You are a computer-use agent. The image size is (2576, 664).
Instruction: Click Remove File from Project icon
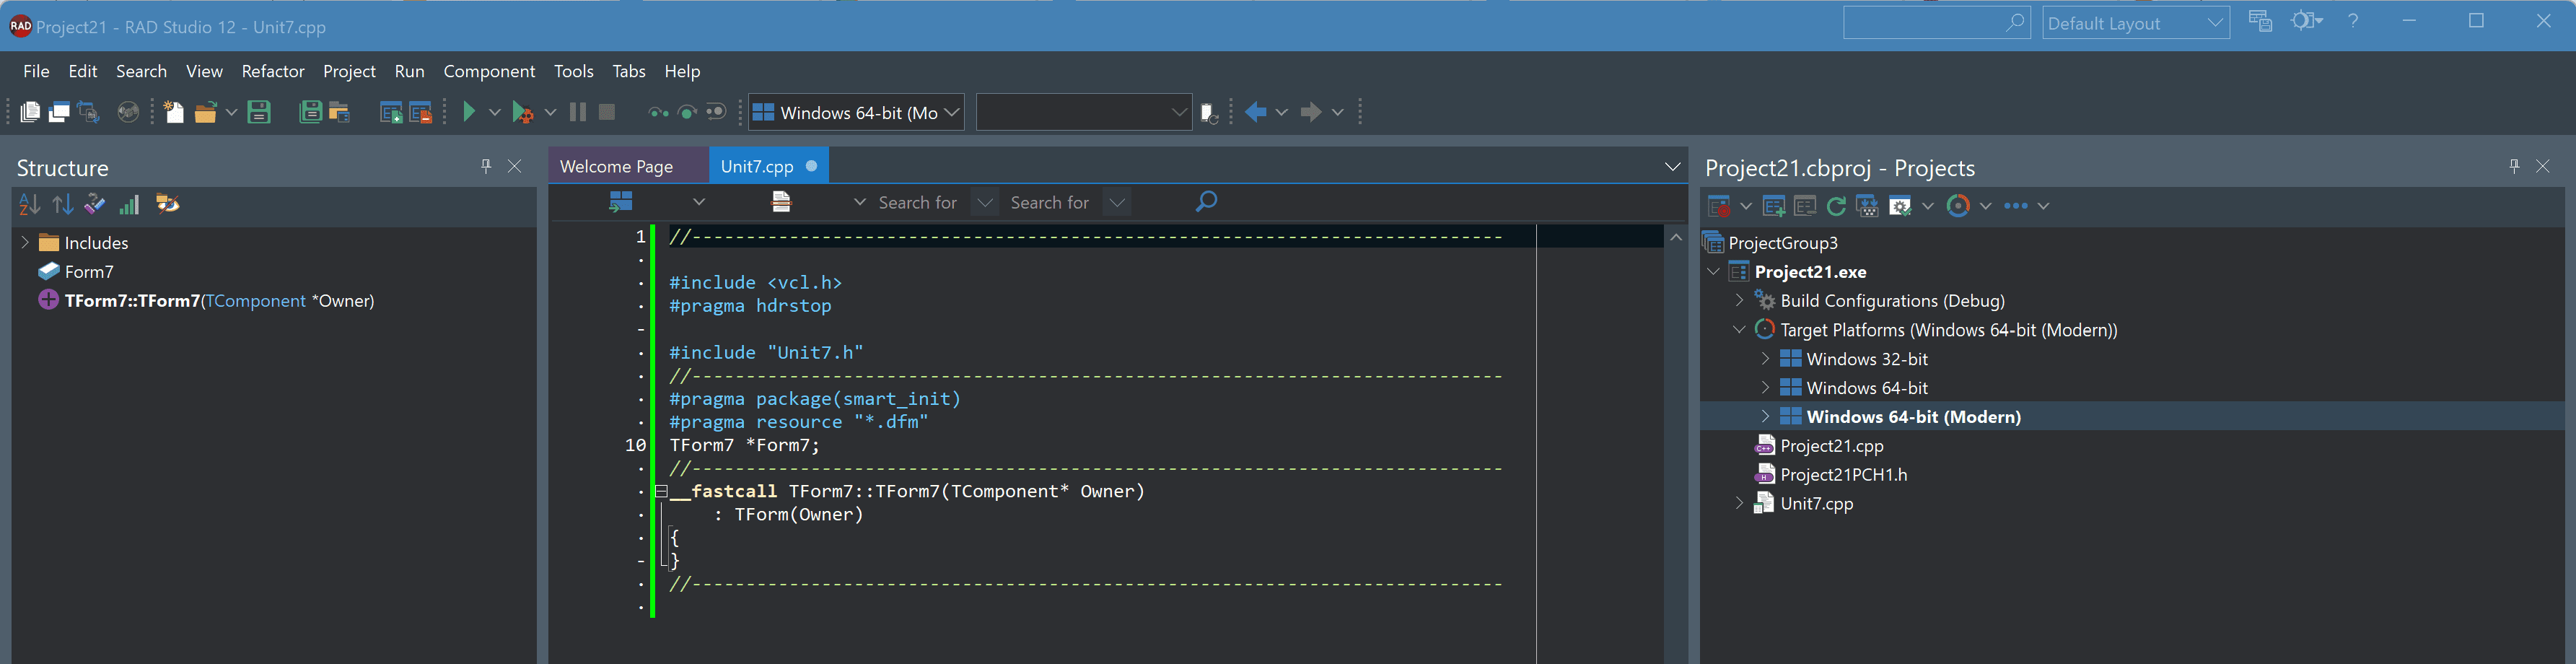[420, 112]
